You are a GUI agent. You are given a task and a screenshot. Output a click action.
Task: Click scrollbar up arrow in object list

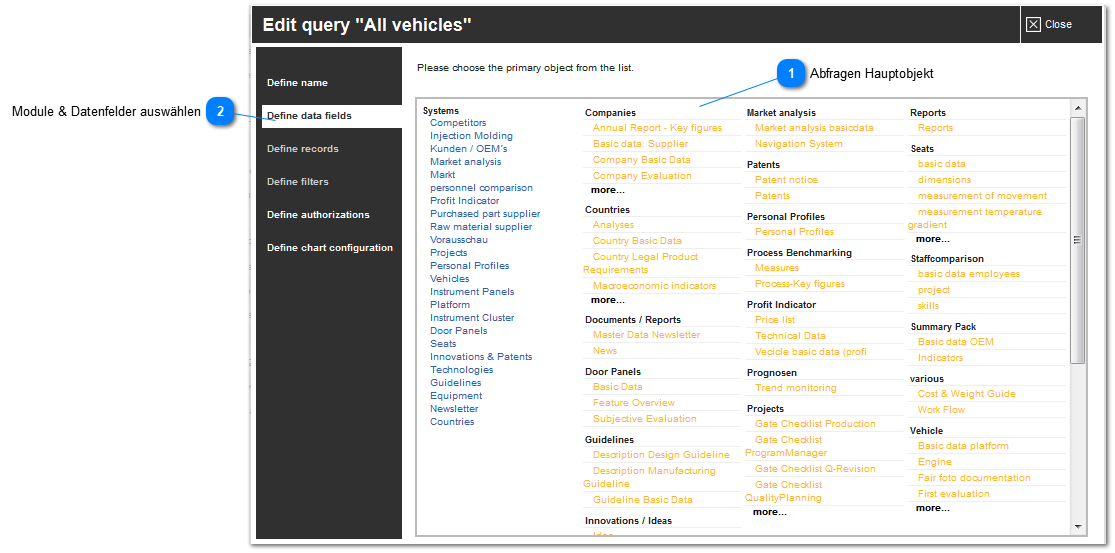pyautogui.click(x=1077, y=108)
